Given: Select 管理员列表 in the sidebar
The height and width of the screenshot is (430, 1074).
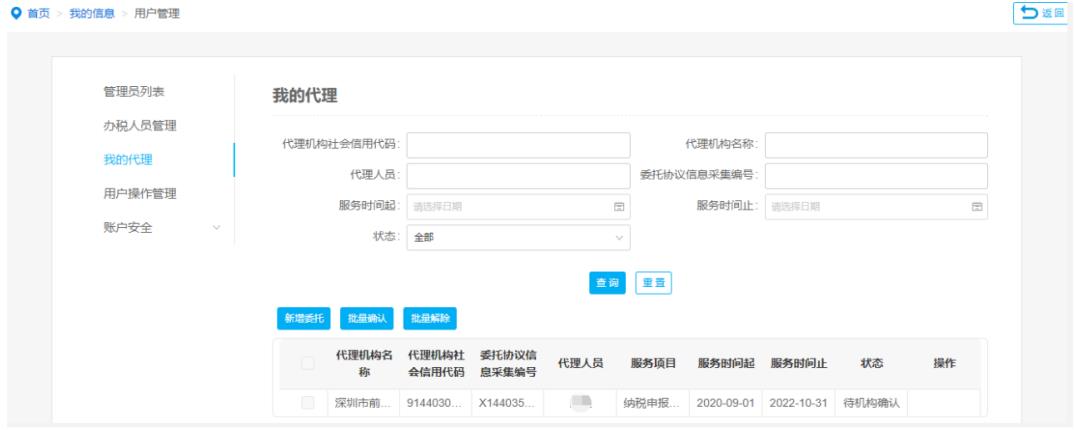Looking at the screenshot, I should pos(134,92).
